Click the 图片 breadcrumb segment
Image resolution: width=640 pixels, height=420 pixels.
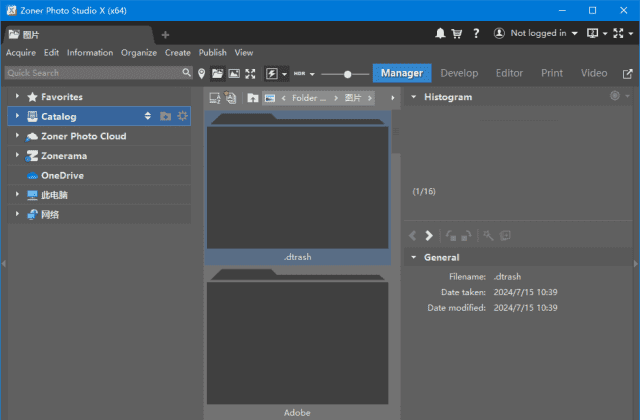[x=353, y=98]
